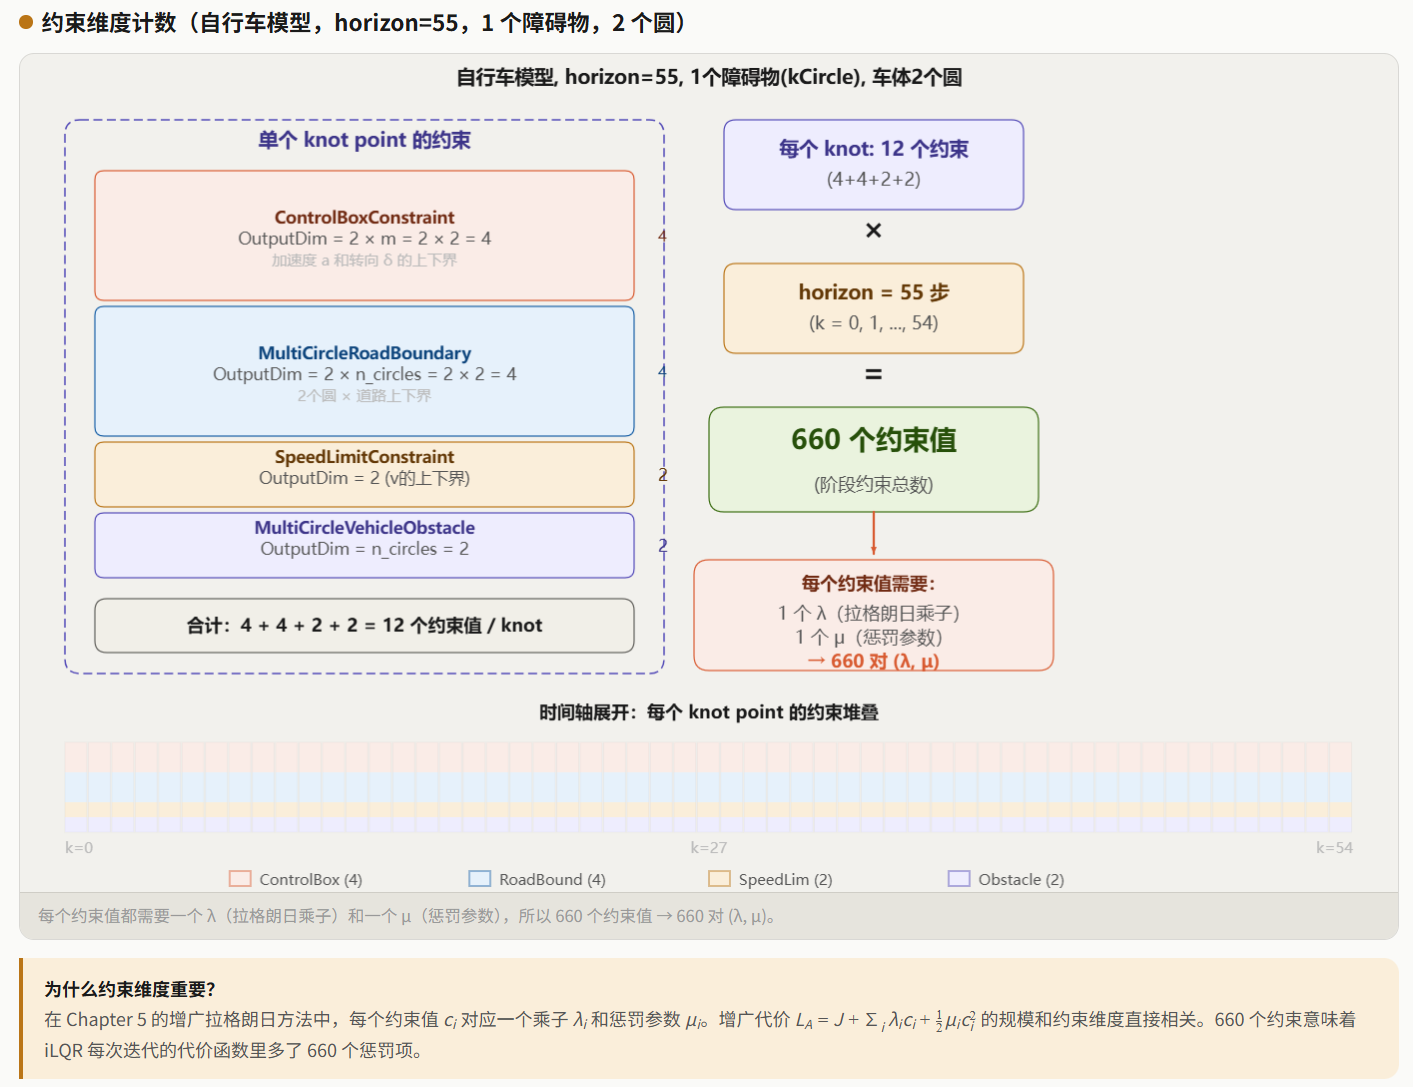This screenshot has height=1087, width=1413.
Task: Click the k=0 timeline label
Action: coord(79,848)
